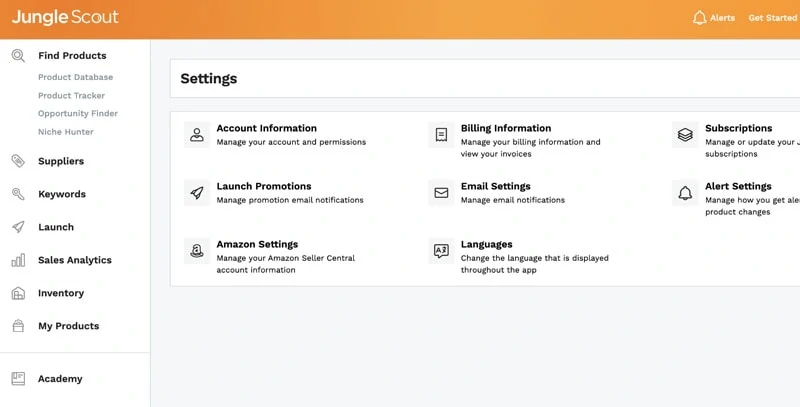Open My Products section
The height and width of the screenshot is (407, 800).
coord(68,326)
